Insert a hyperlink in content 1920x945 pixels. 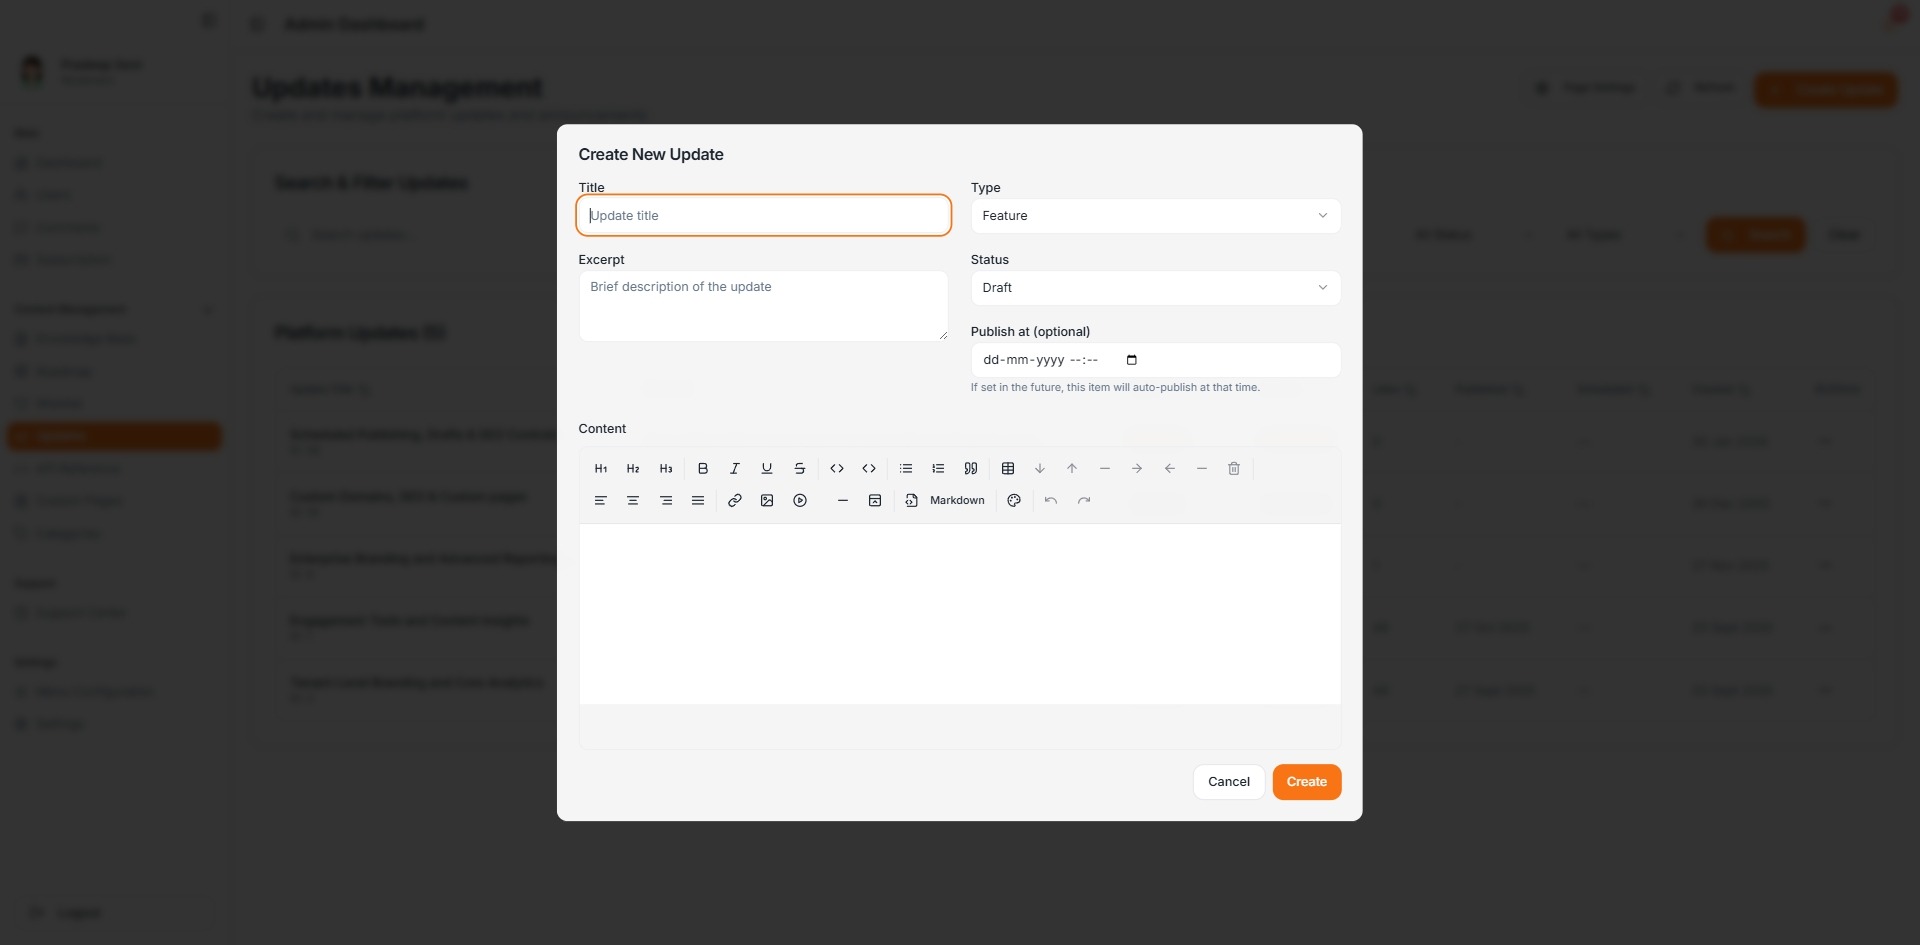click(735, 501)
